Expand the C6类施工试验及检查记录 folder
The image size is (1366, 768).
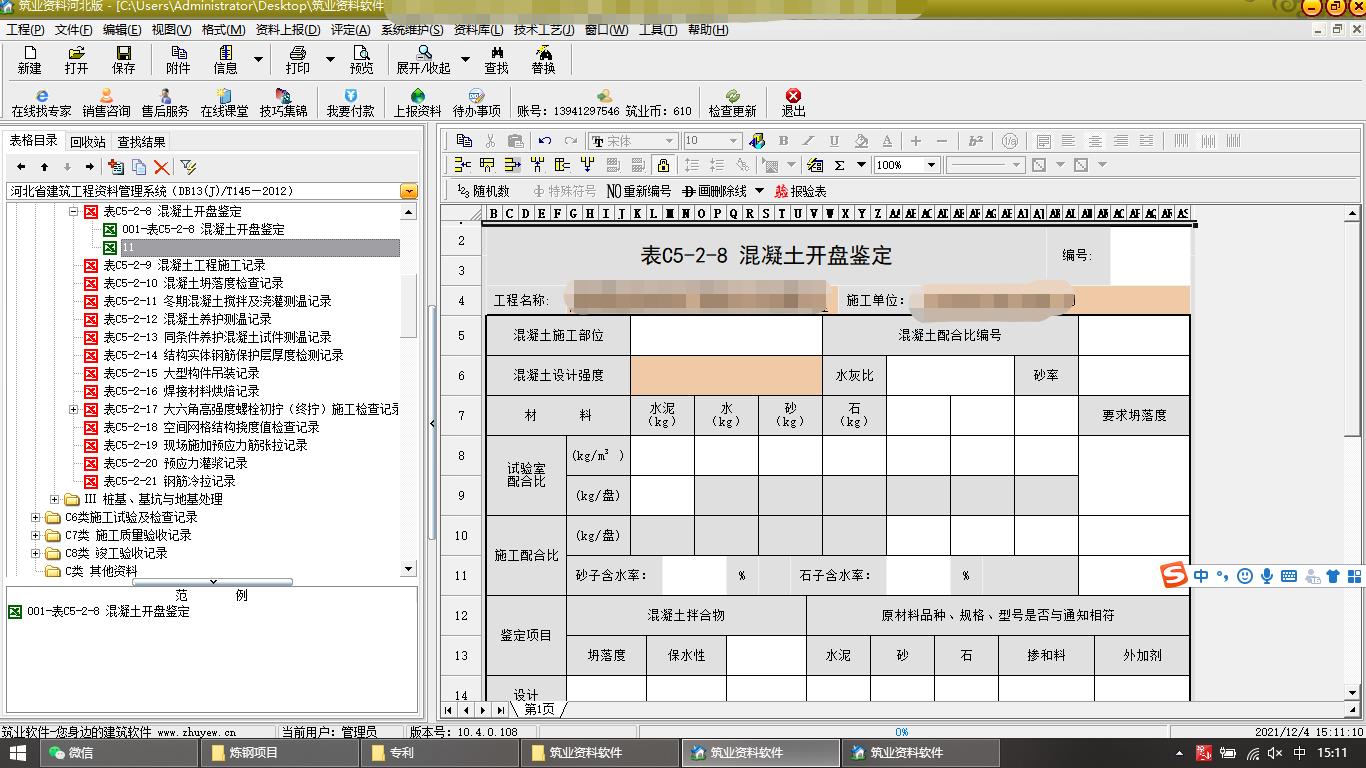36,518
